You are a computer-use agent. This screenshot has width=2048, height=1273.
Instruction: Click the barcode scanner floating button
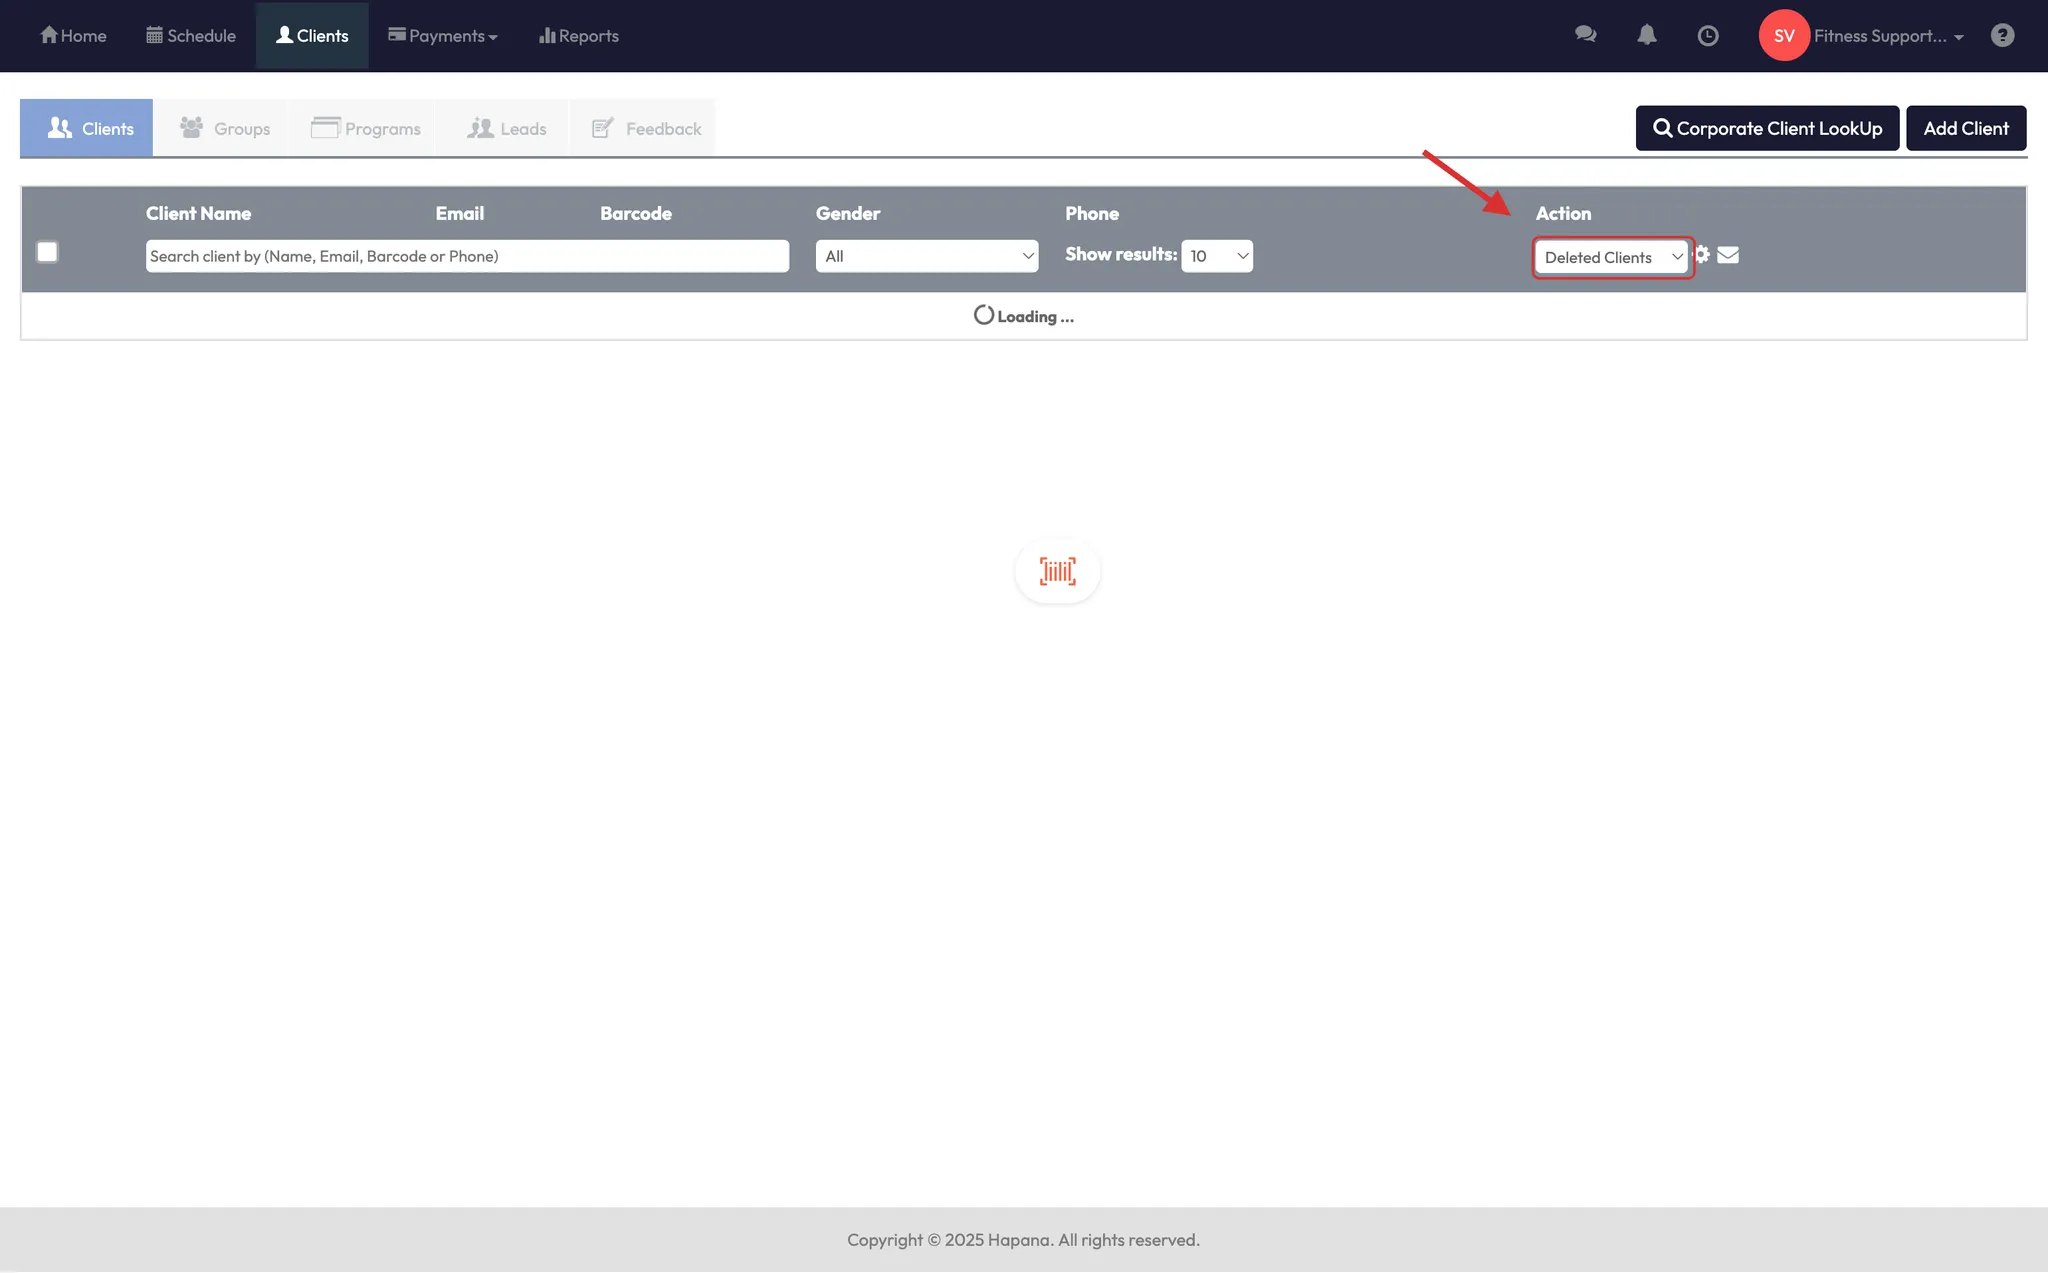point(1057,571)
